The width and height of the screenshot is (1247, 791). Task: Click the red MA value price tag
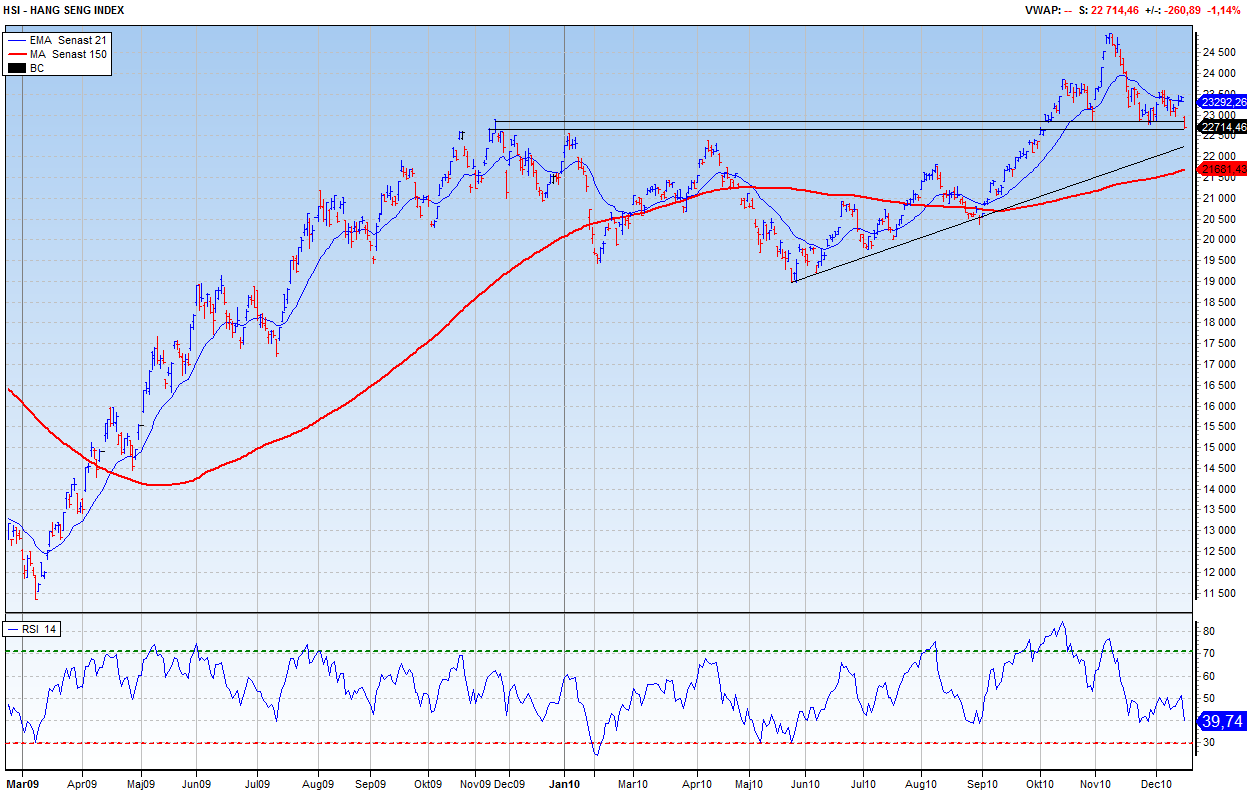[x=1222, y=170]
